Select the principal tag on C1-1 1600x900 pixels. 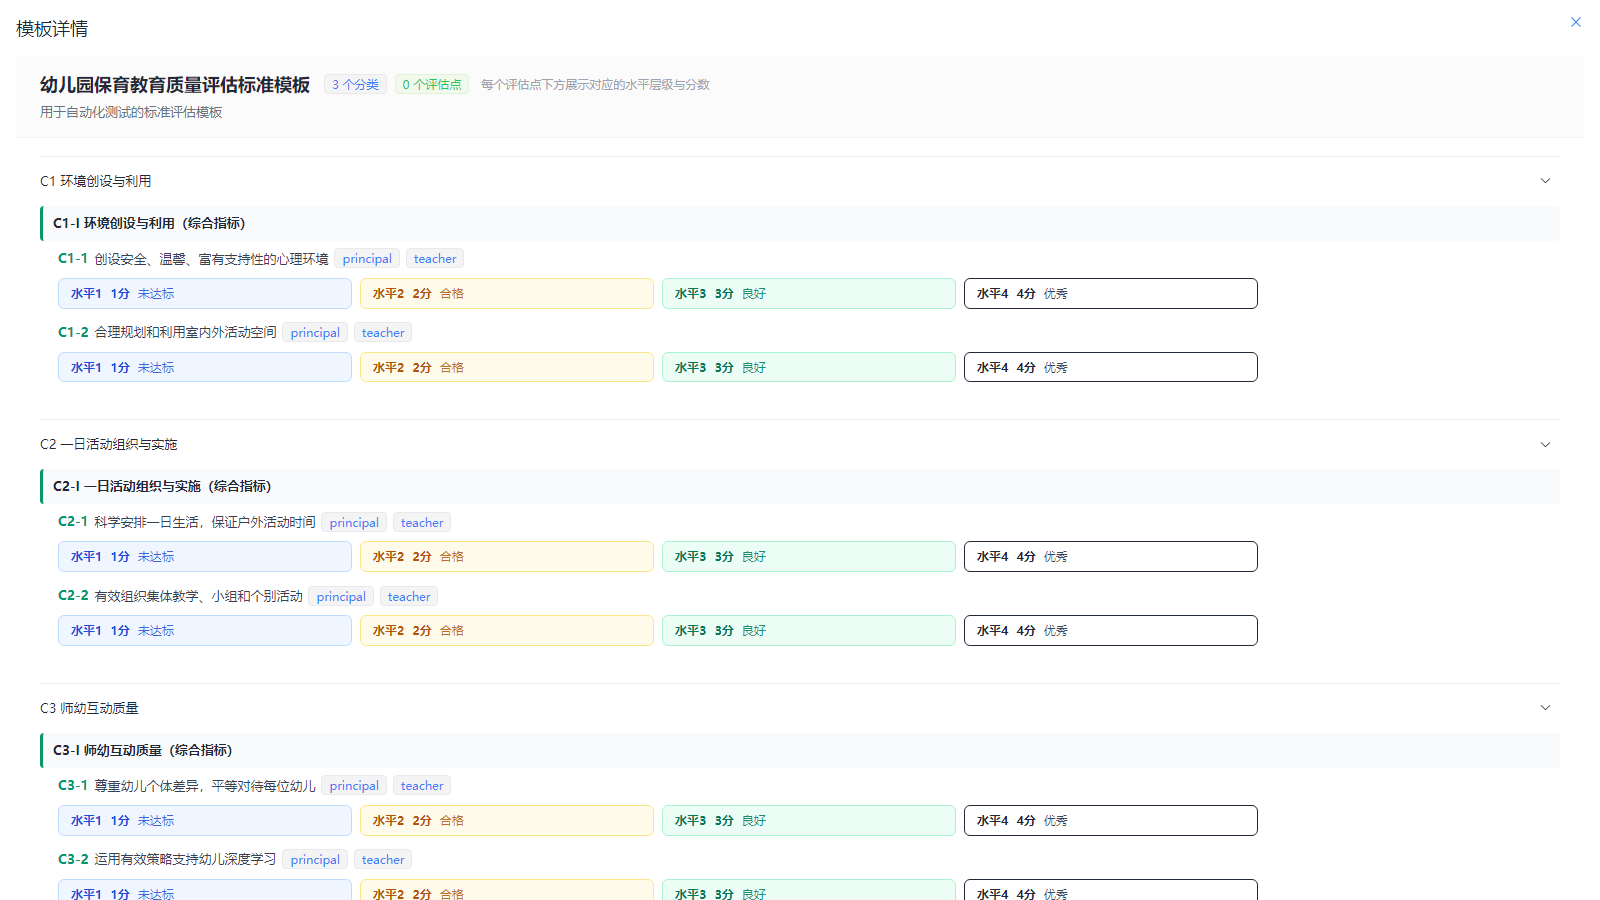click(367, 259)
